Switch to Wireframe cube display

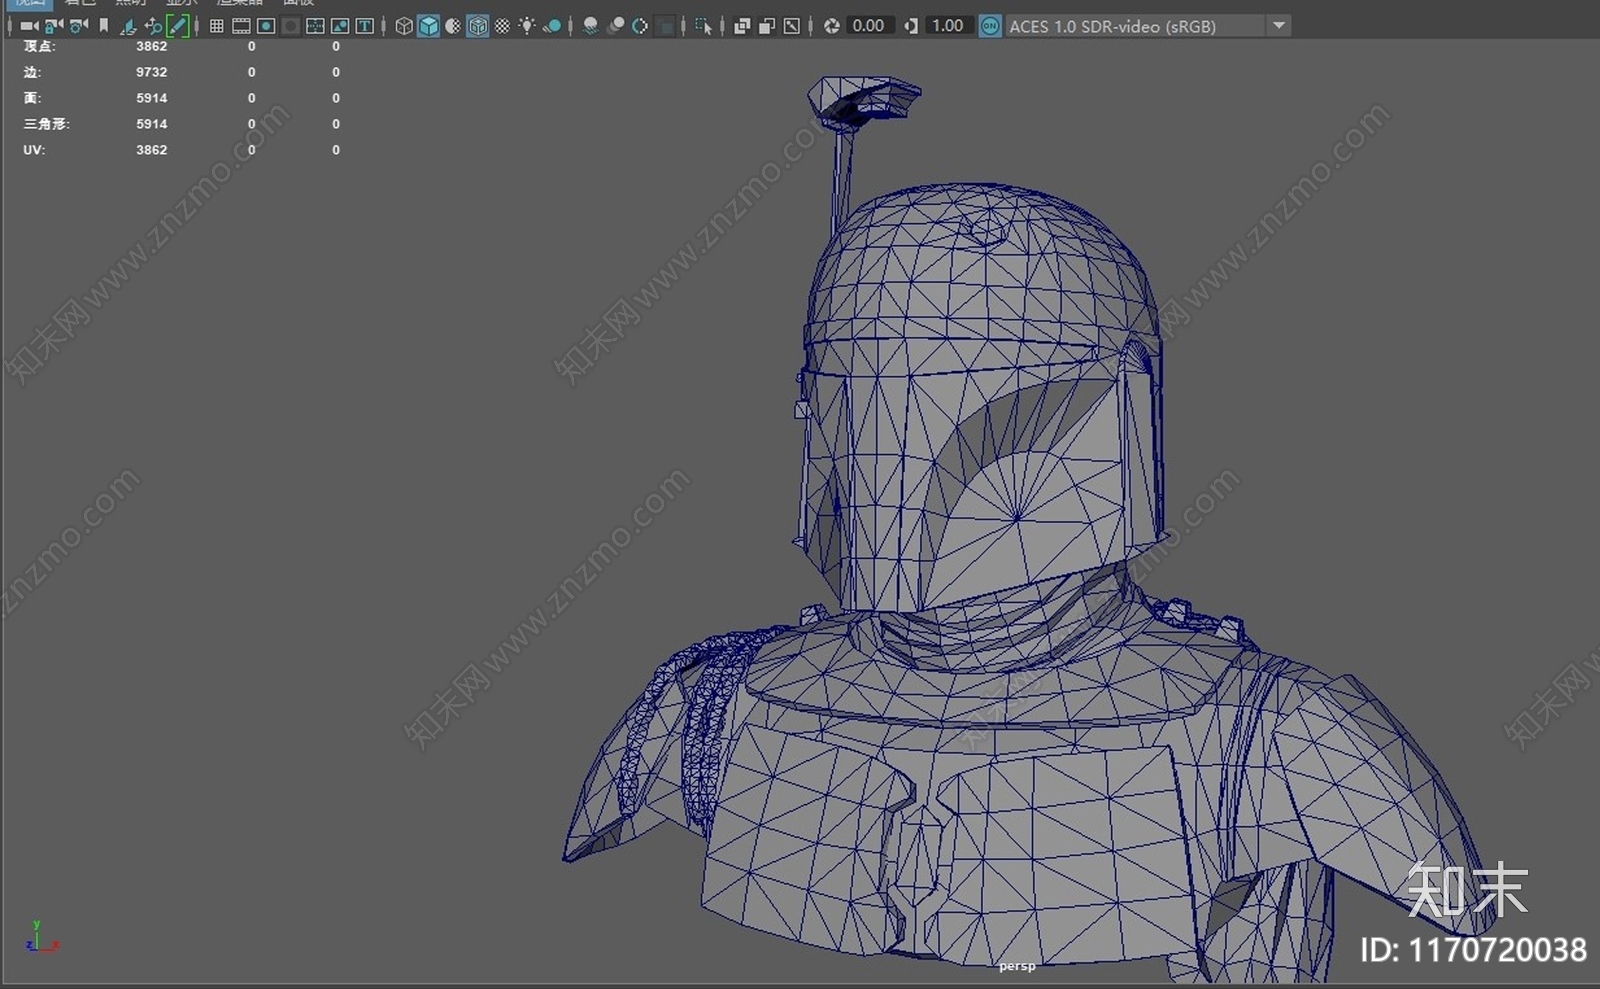(x=404, y=26)
